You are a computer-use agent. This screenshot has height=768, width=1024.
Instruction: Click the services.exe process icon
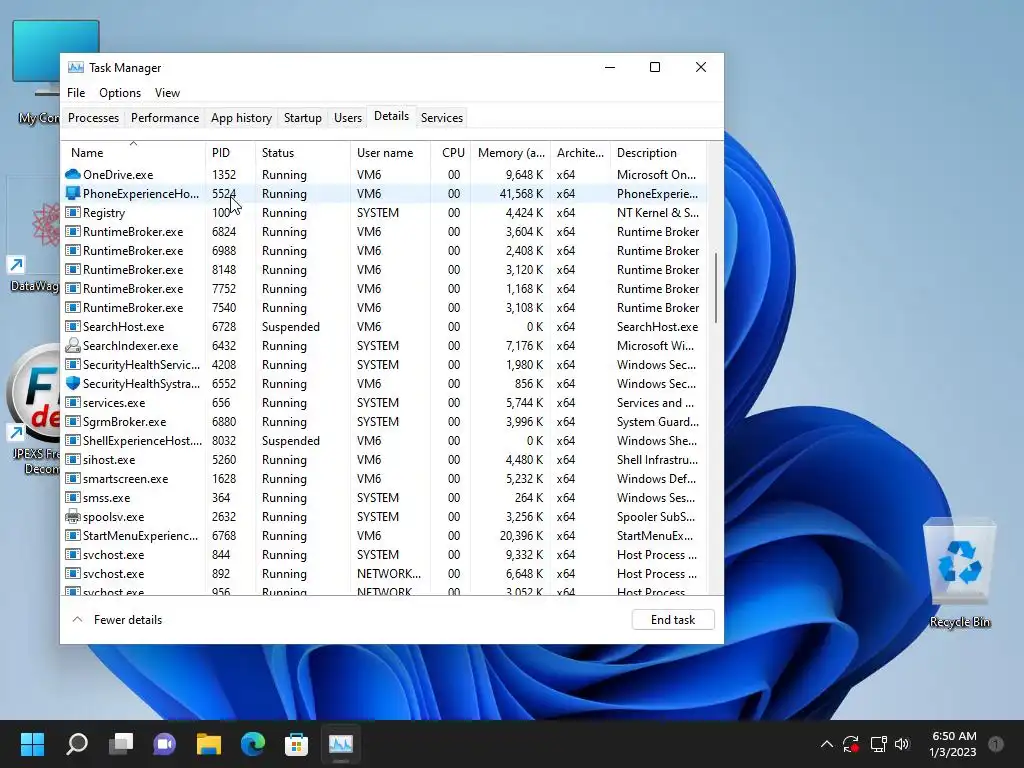(x=72, y=402)
